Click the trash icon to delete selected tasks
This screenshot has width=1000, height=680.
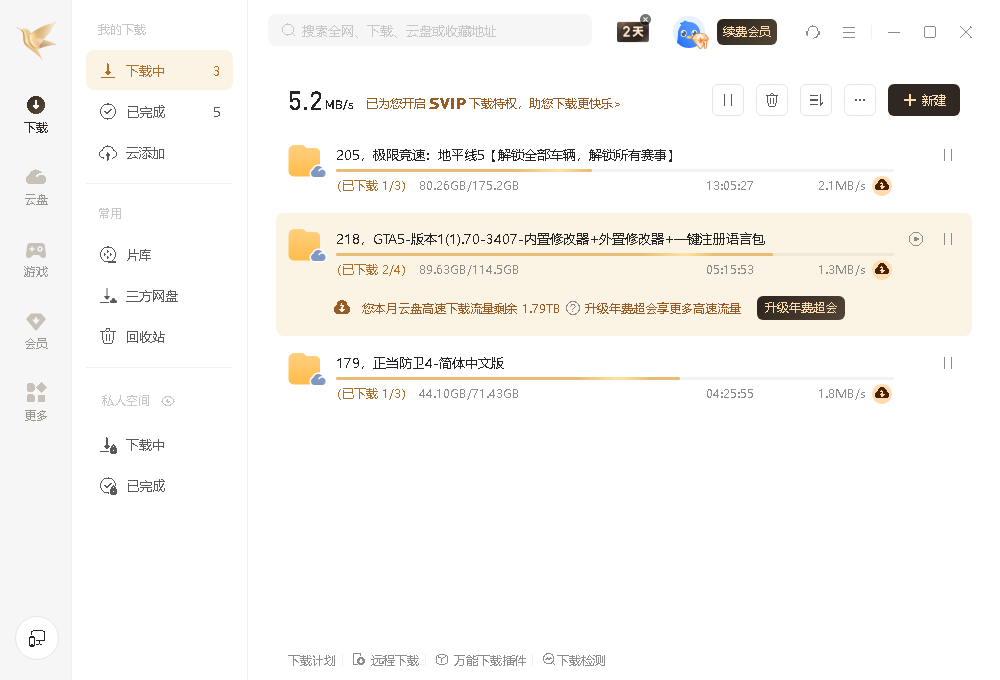[771, 100]
